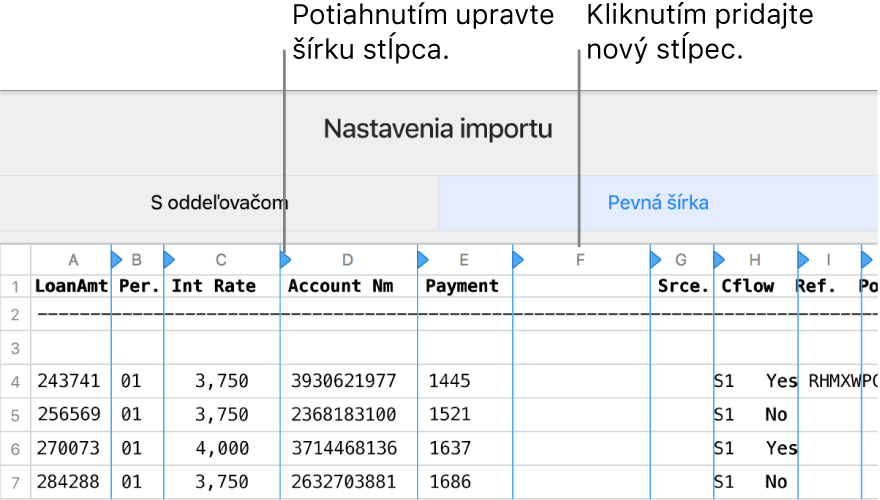The width and height of the screenshot is (880, 500).
Task: Select the row 4 number header
Action: (x=15, y=381)
